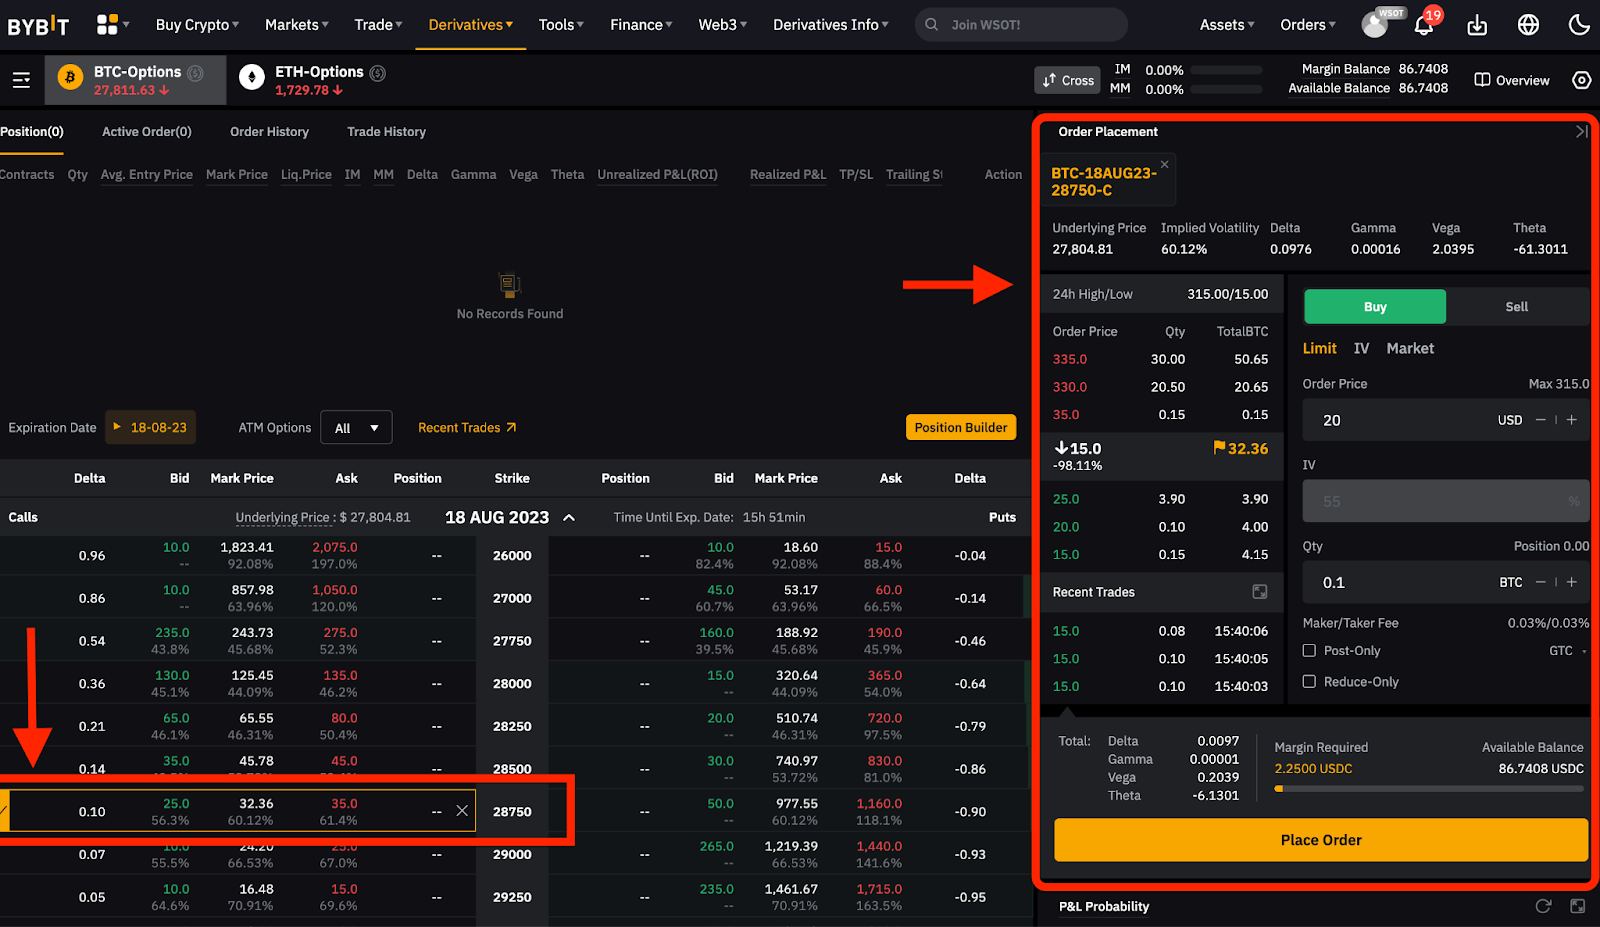
Task: Expand the Recent Trades panel icon
Action: point(1260,592)
